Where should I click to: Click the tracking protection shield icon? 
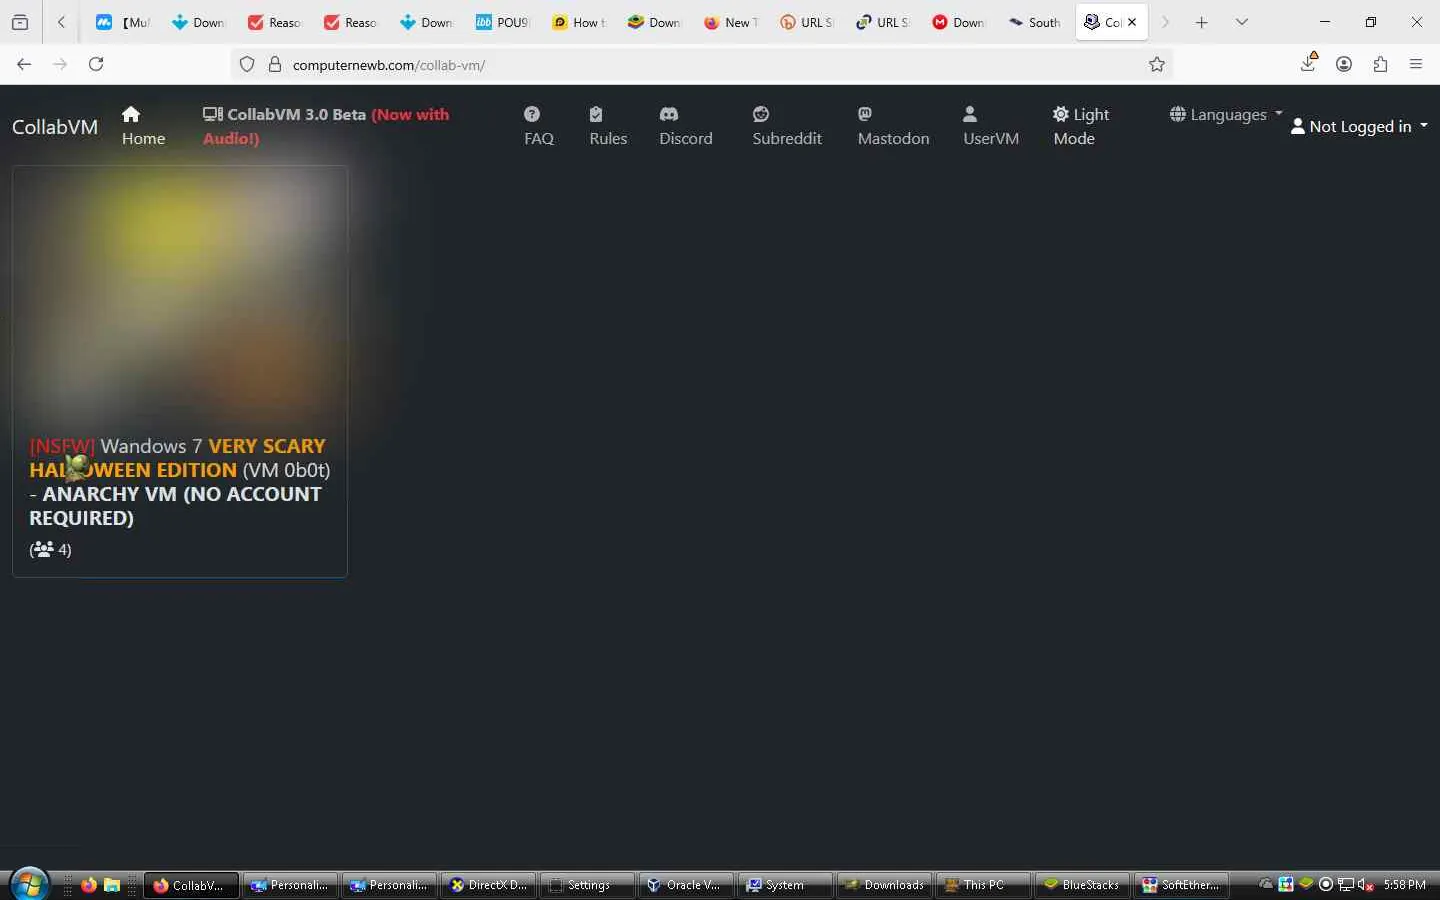point(247,65)
